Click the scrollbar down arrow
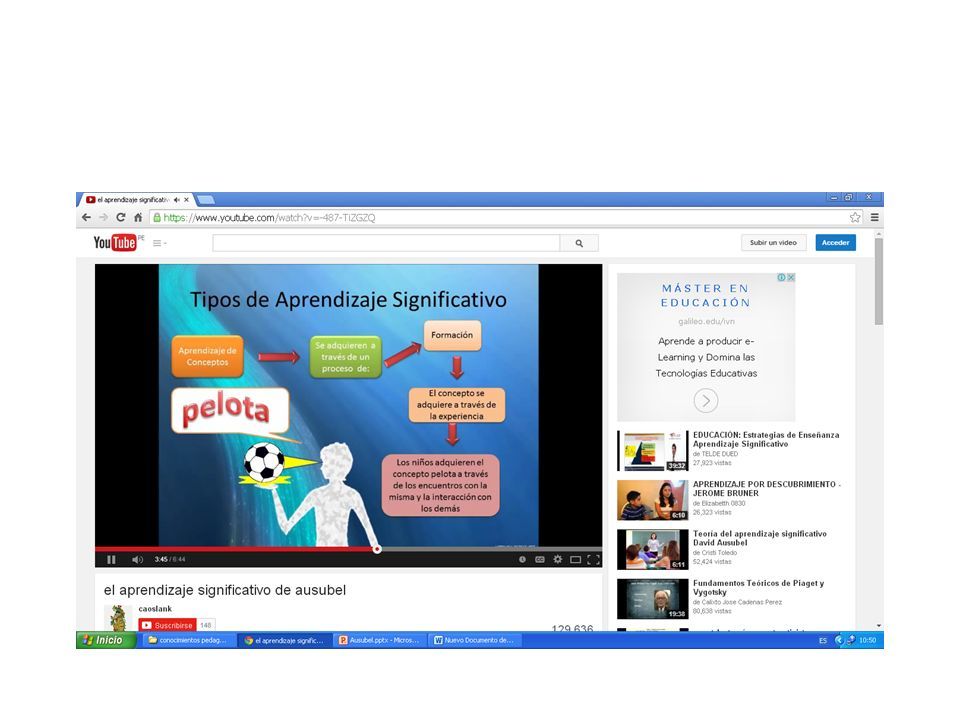The image size is (960, 720). pos(879,626)
